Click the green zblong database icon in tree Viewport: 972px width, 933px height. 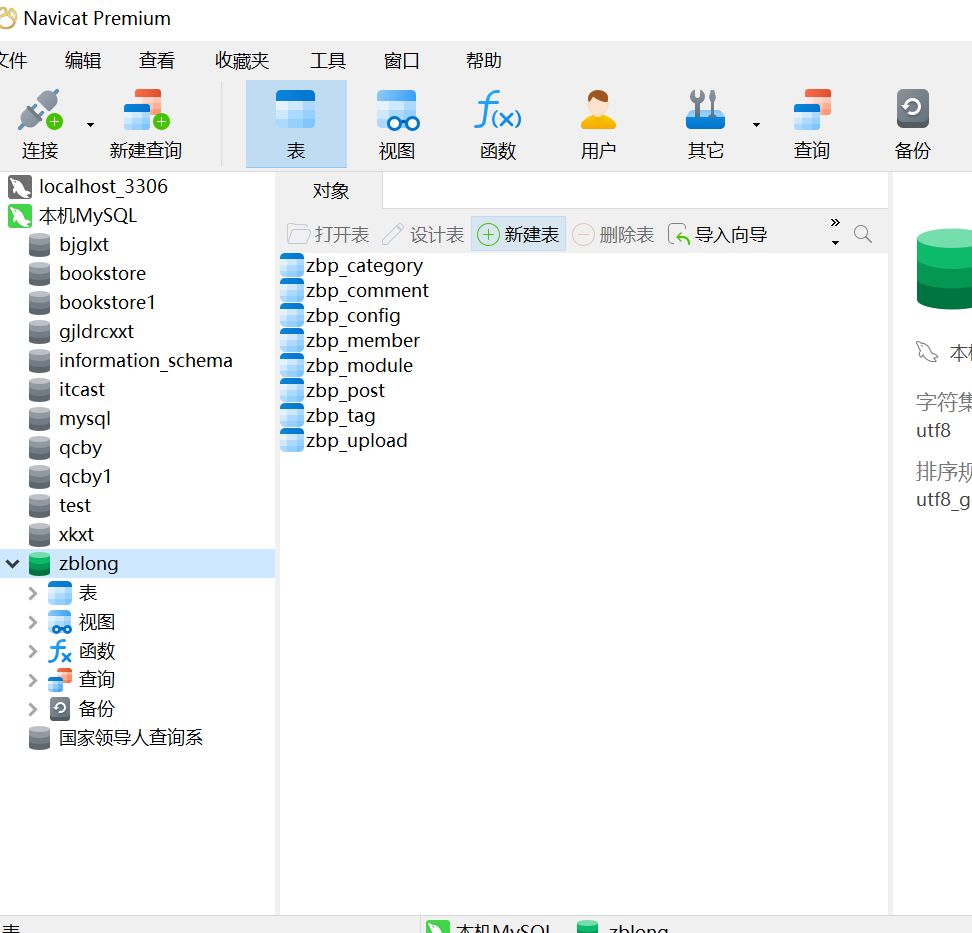40,564
